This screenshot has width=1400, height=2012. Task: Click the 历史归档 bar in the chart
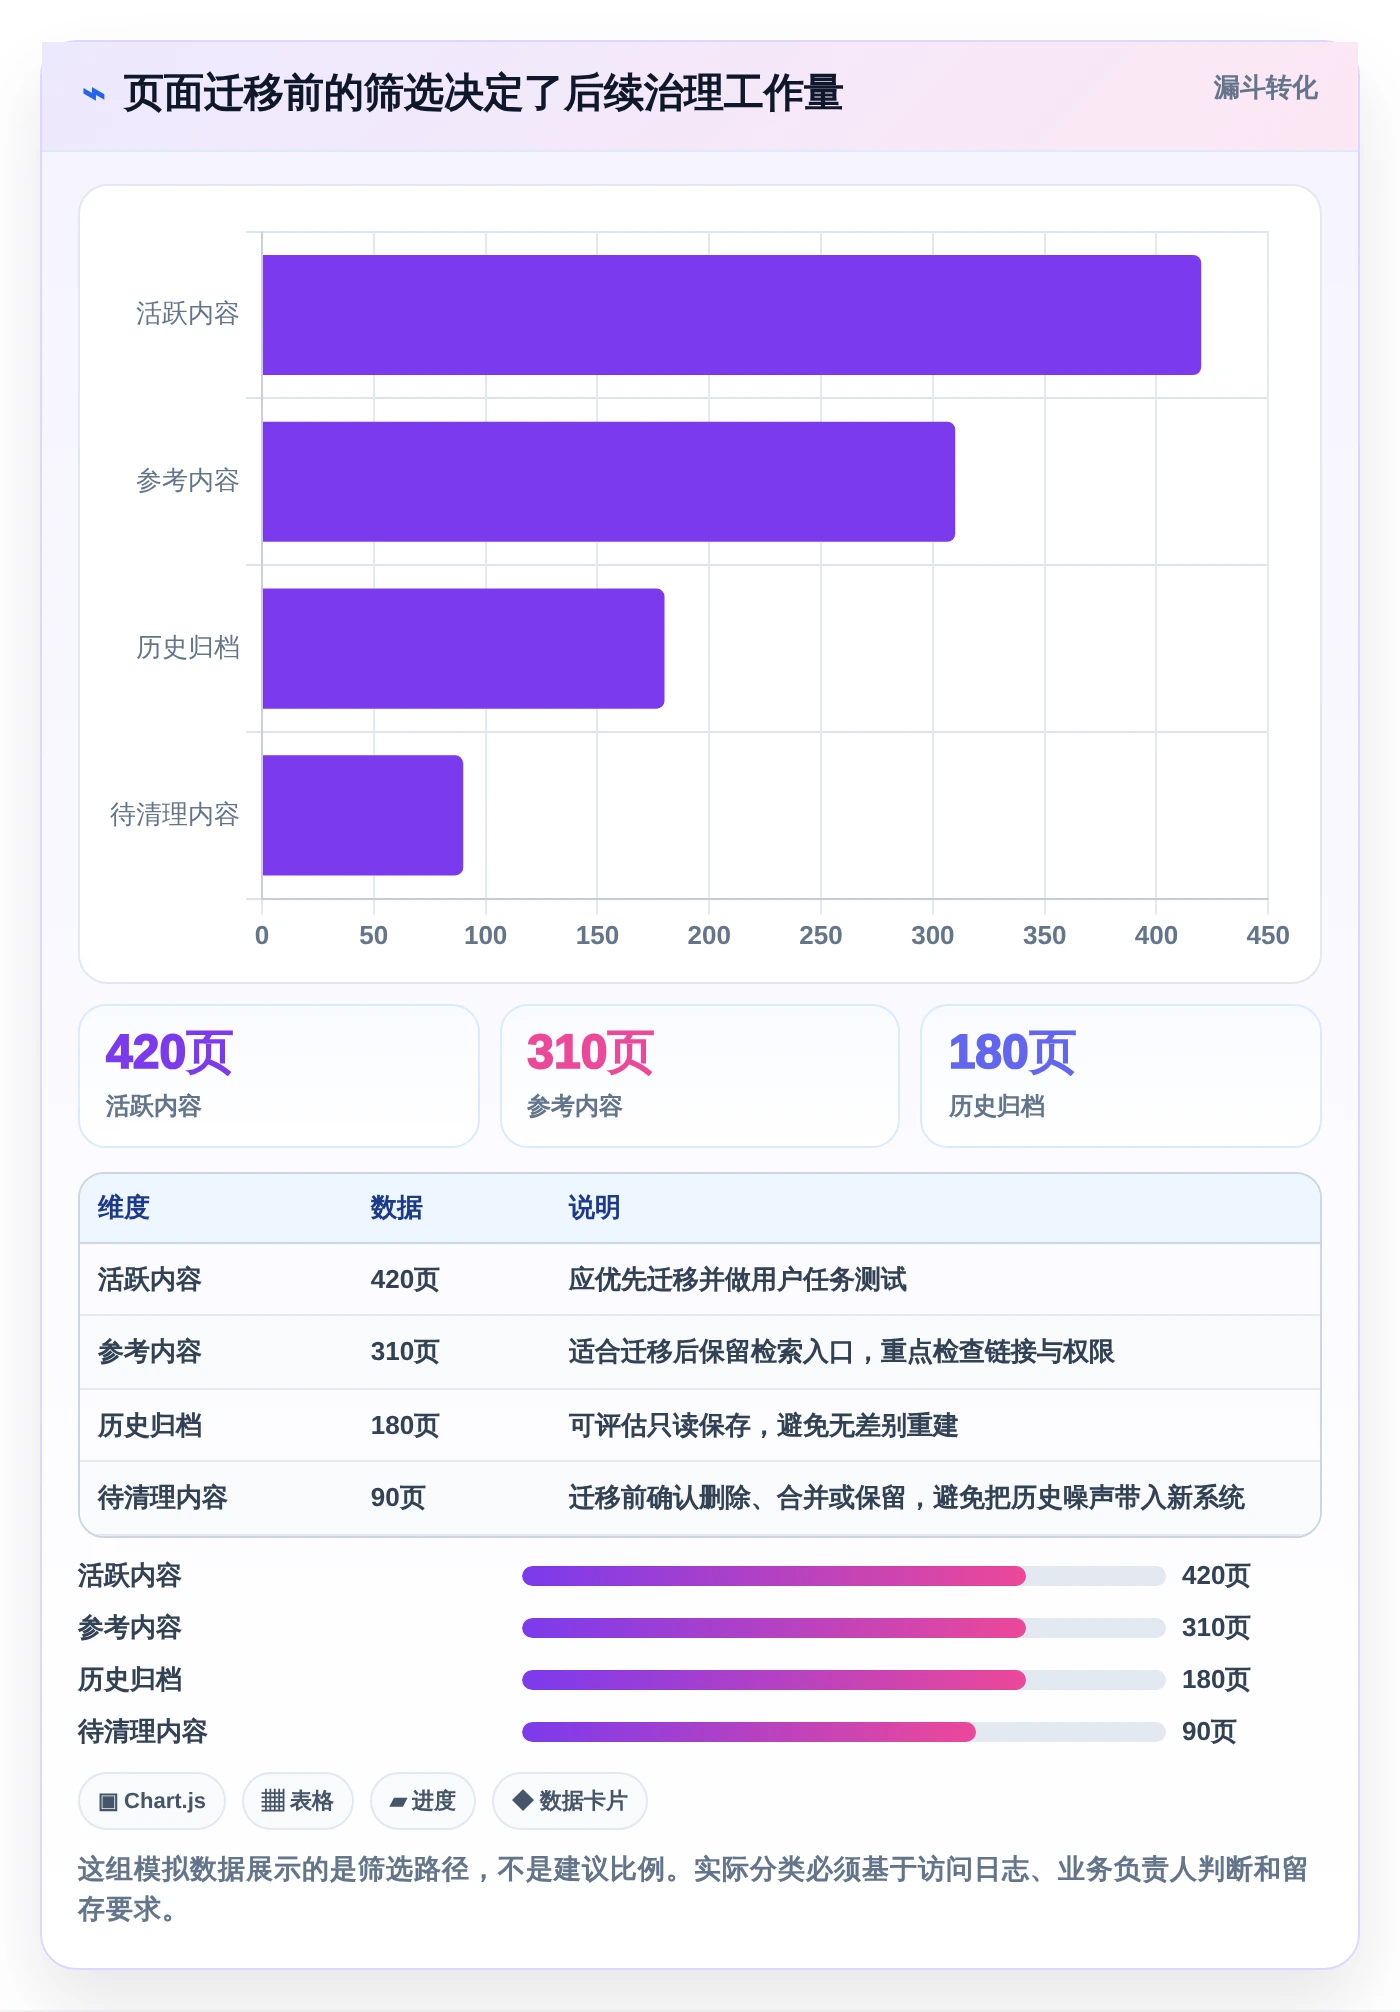coord(463,649)
